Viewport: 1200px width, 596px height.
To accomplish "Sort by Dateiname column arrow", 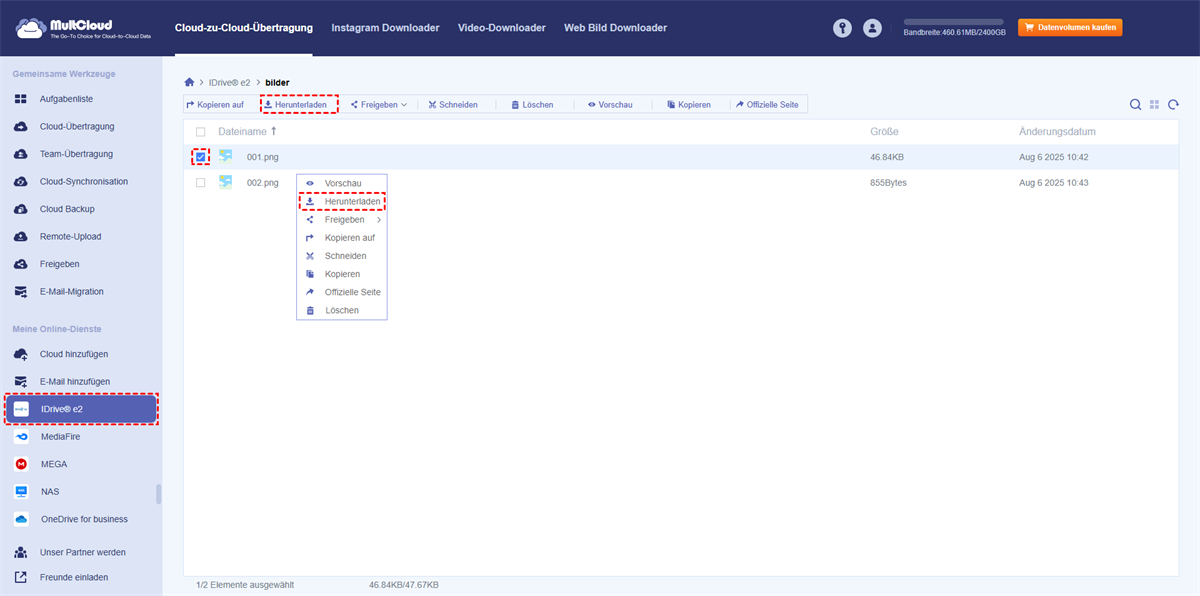I will pos(274,132).
